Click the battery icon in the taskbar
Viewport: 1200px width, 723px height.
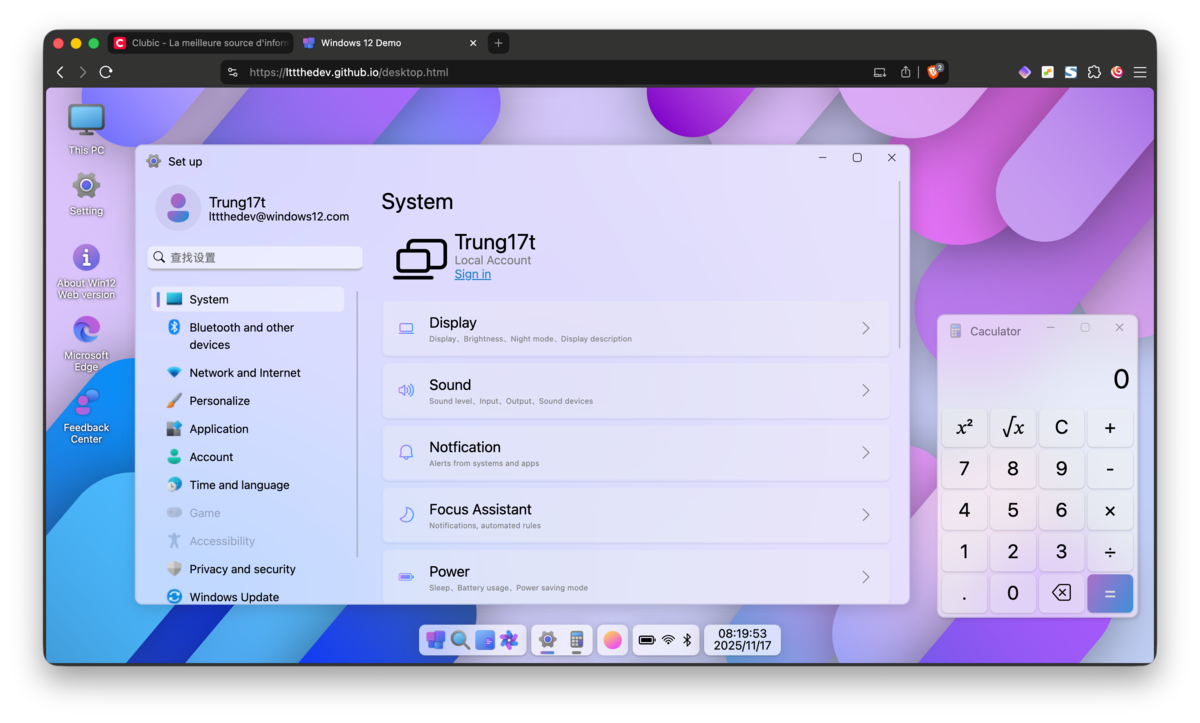[645, 640]
